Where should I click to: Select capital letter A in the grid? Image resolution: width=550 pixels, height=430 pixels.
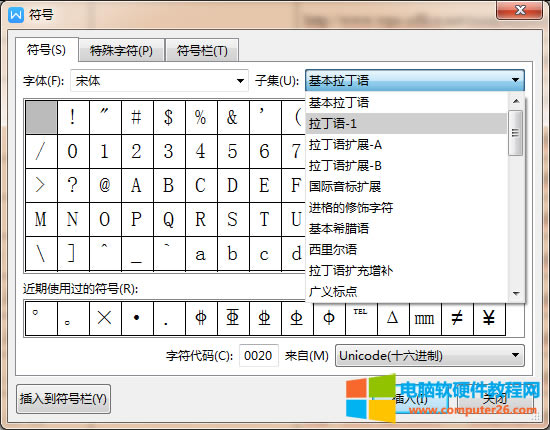137,185
